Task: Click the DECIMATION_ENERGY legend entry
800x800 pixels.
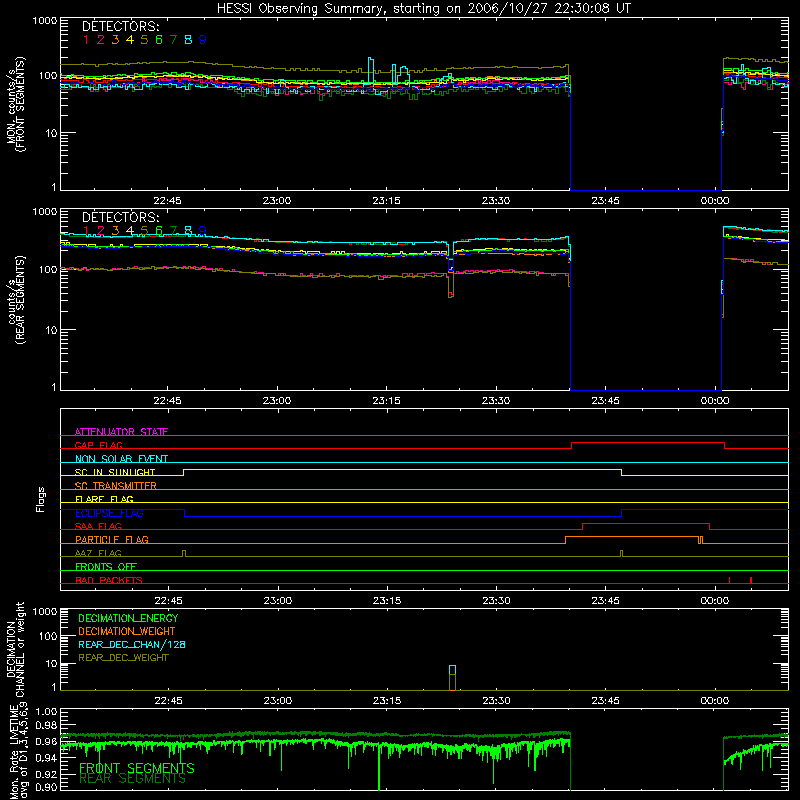Action: point(128,618)
